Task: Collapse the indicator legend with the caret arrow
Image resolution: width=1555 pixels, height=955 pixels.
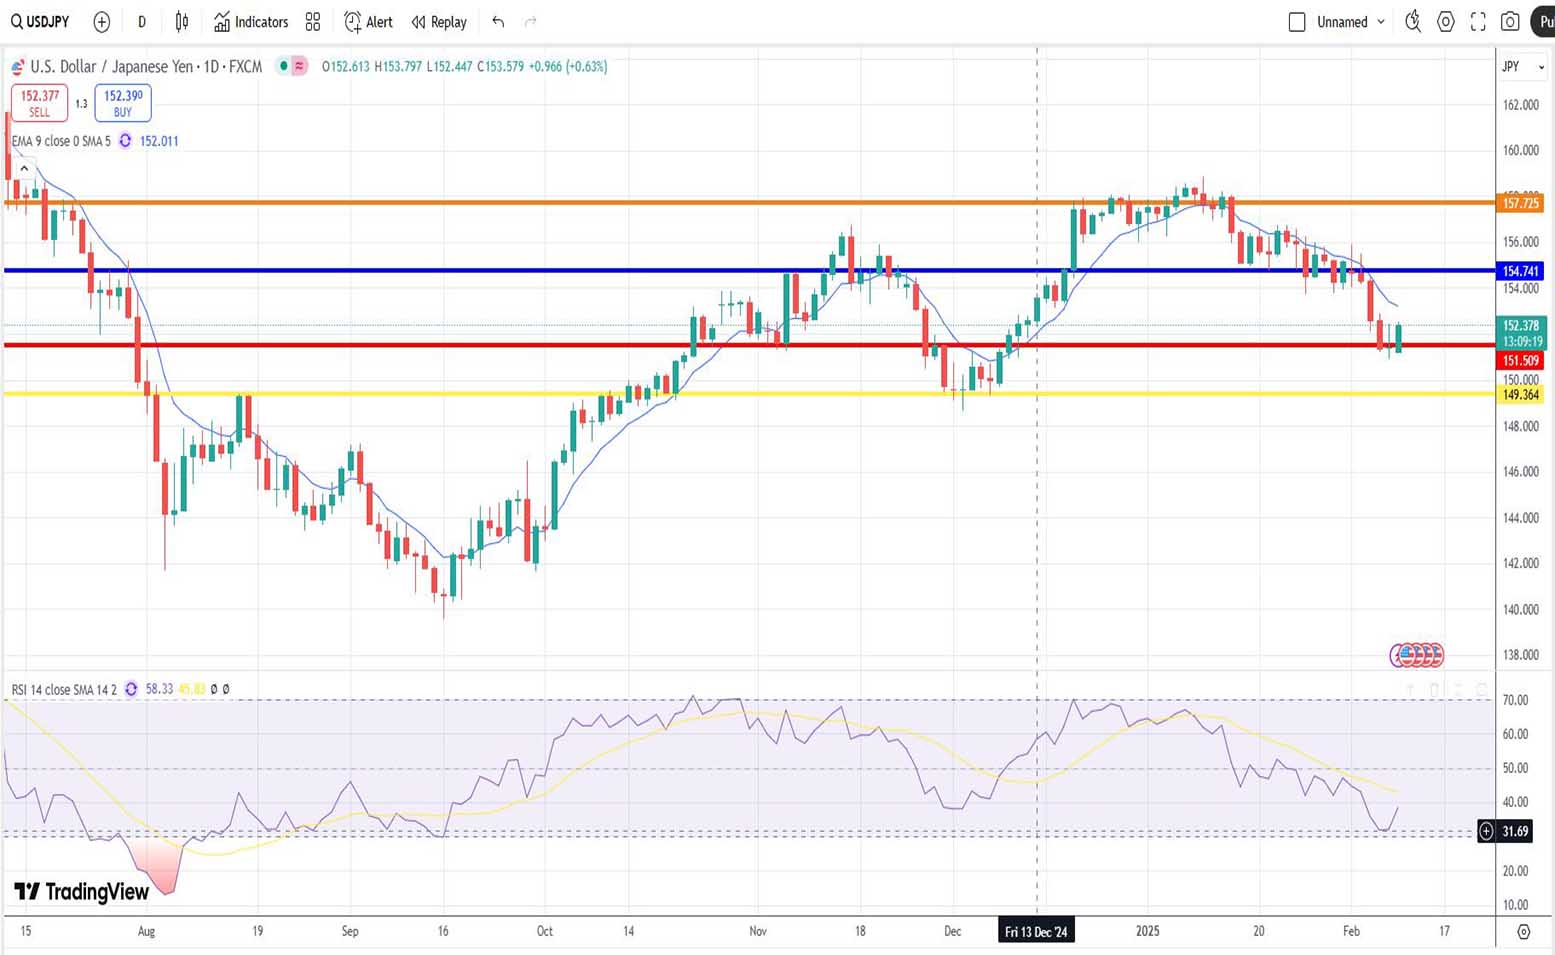Action: pyautogui.click(x=24, y=169)
